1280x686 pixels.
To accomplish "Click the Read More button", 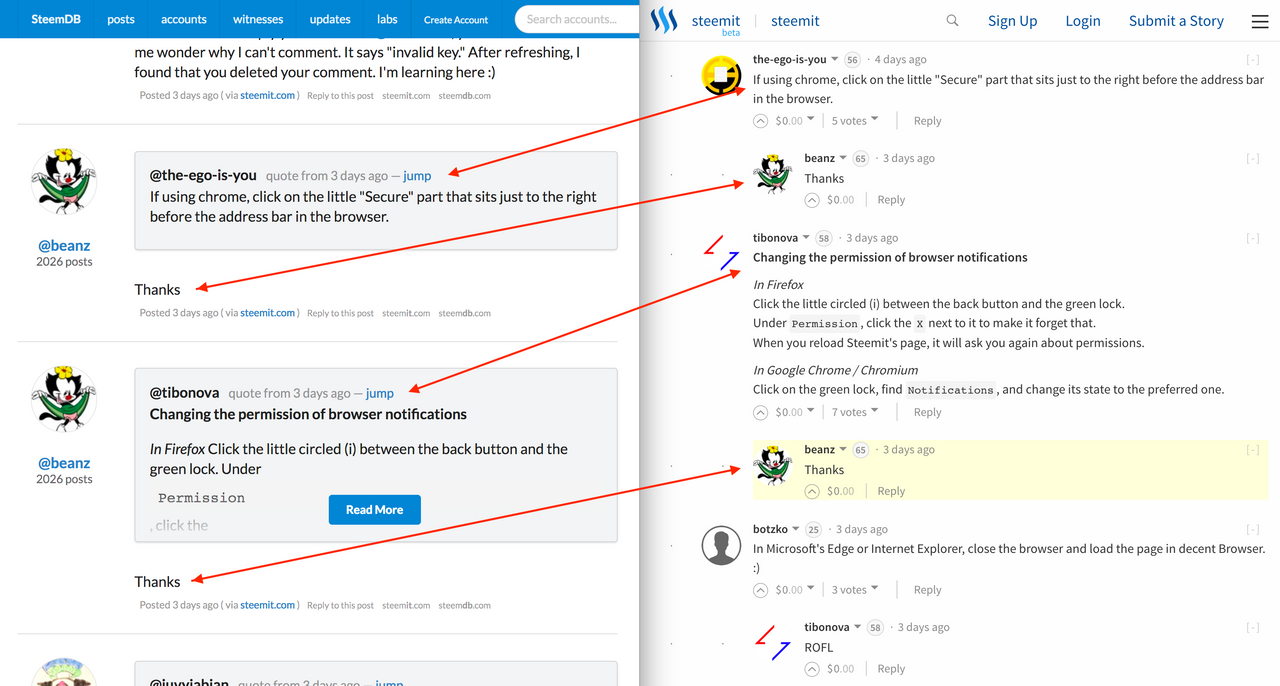I will click(374, 509).
